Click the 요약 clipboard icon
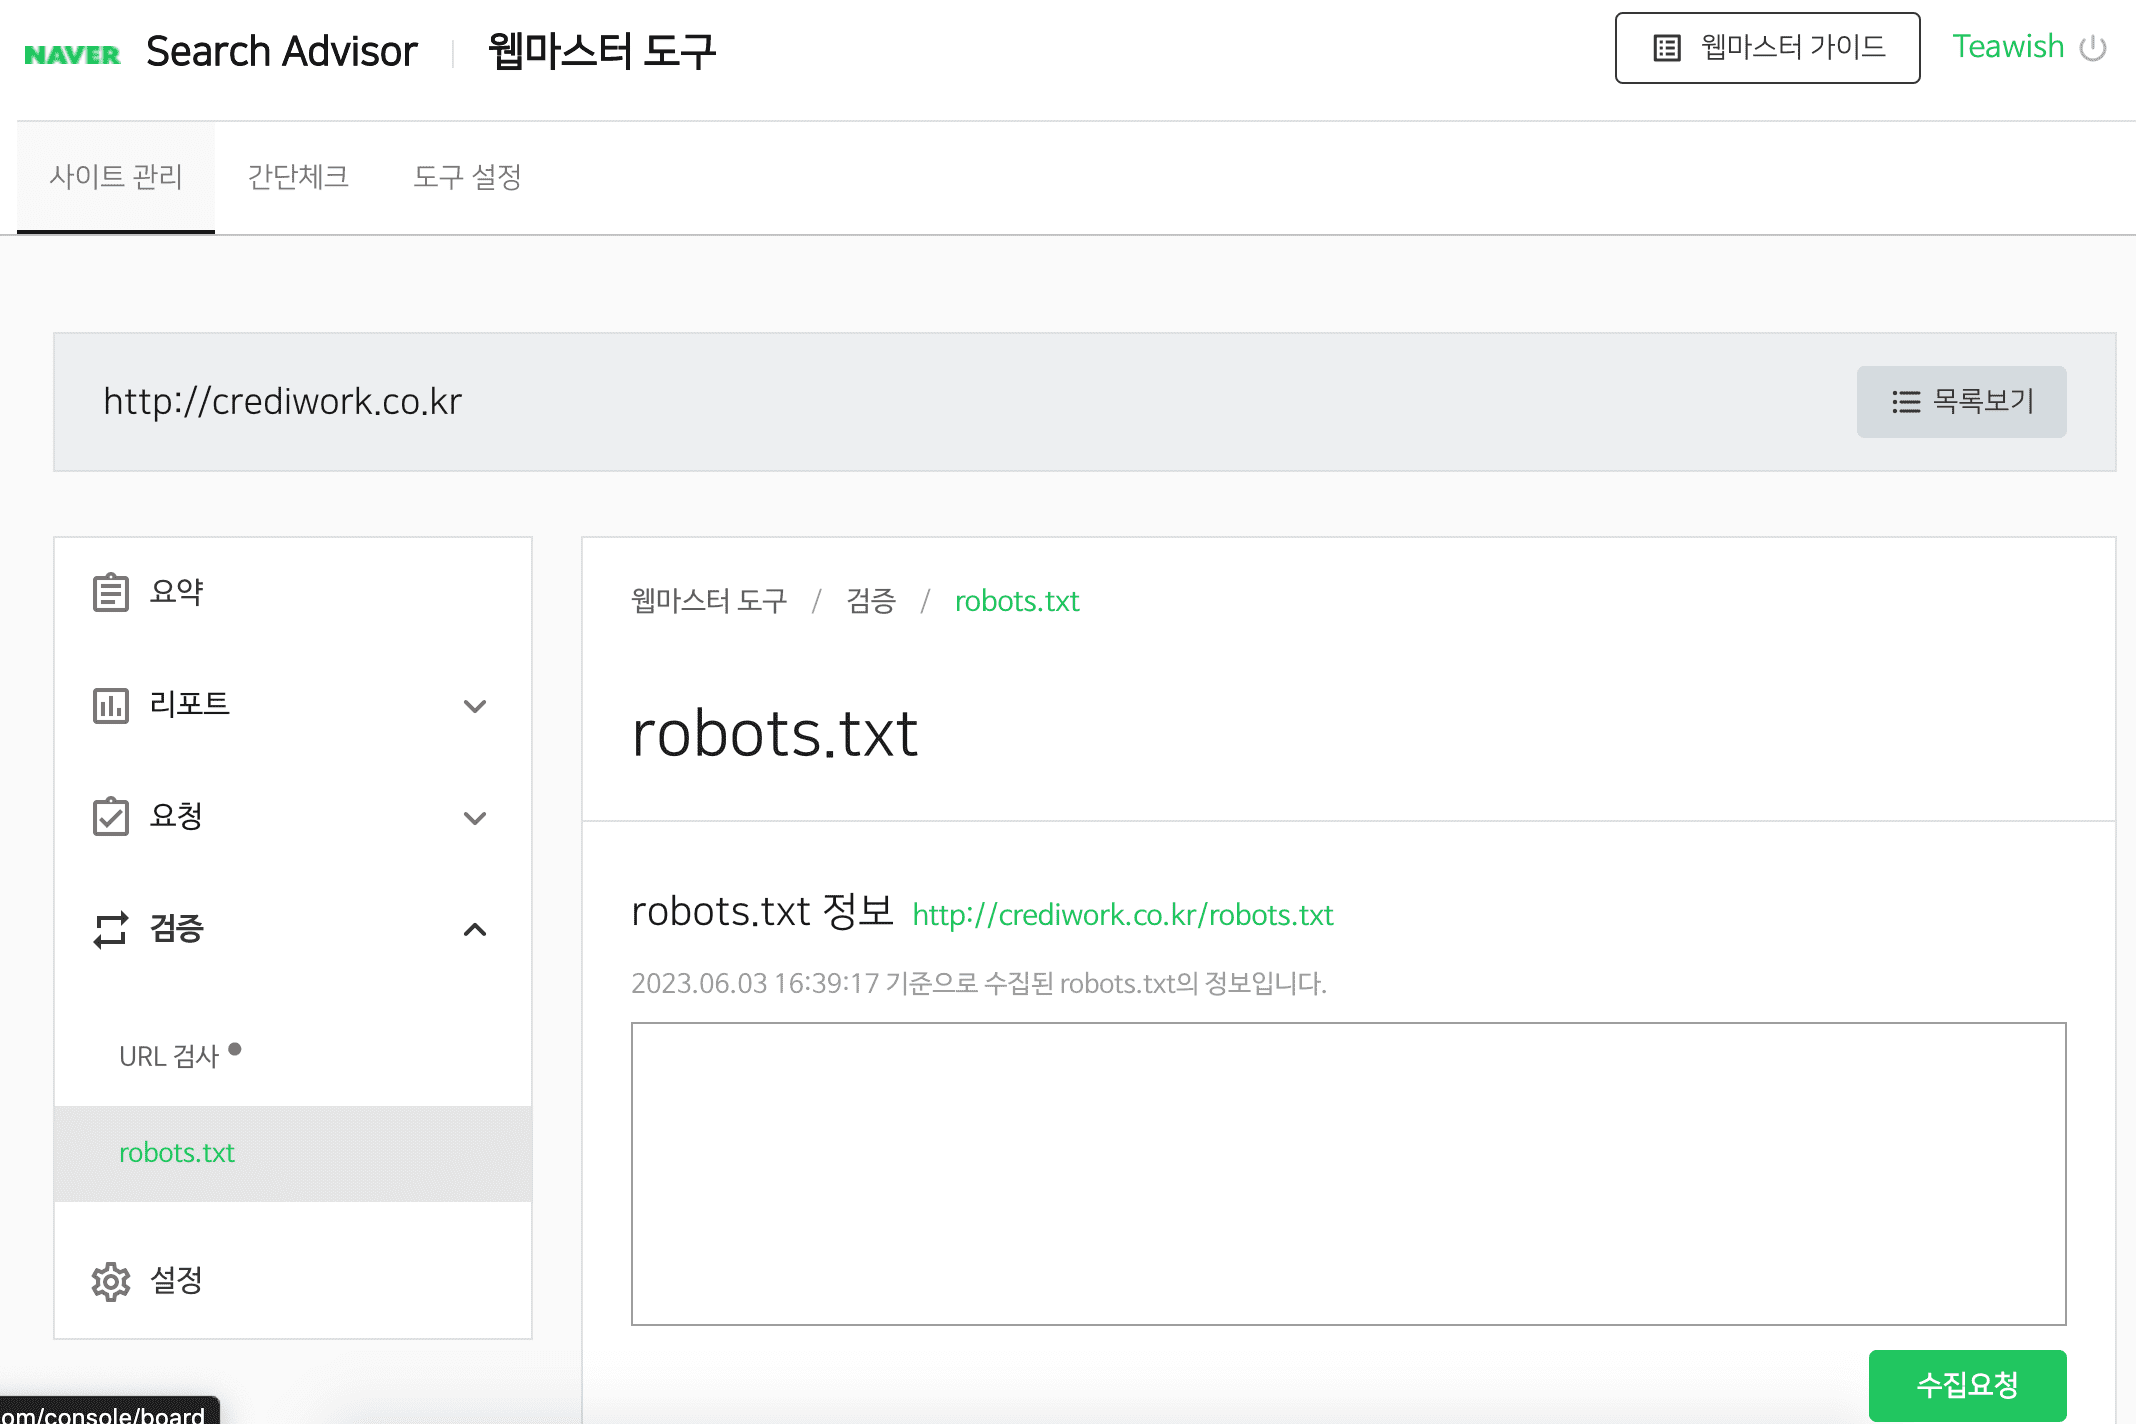 tap(110, 592)
